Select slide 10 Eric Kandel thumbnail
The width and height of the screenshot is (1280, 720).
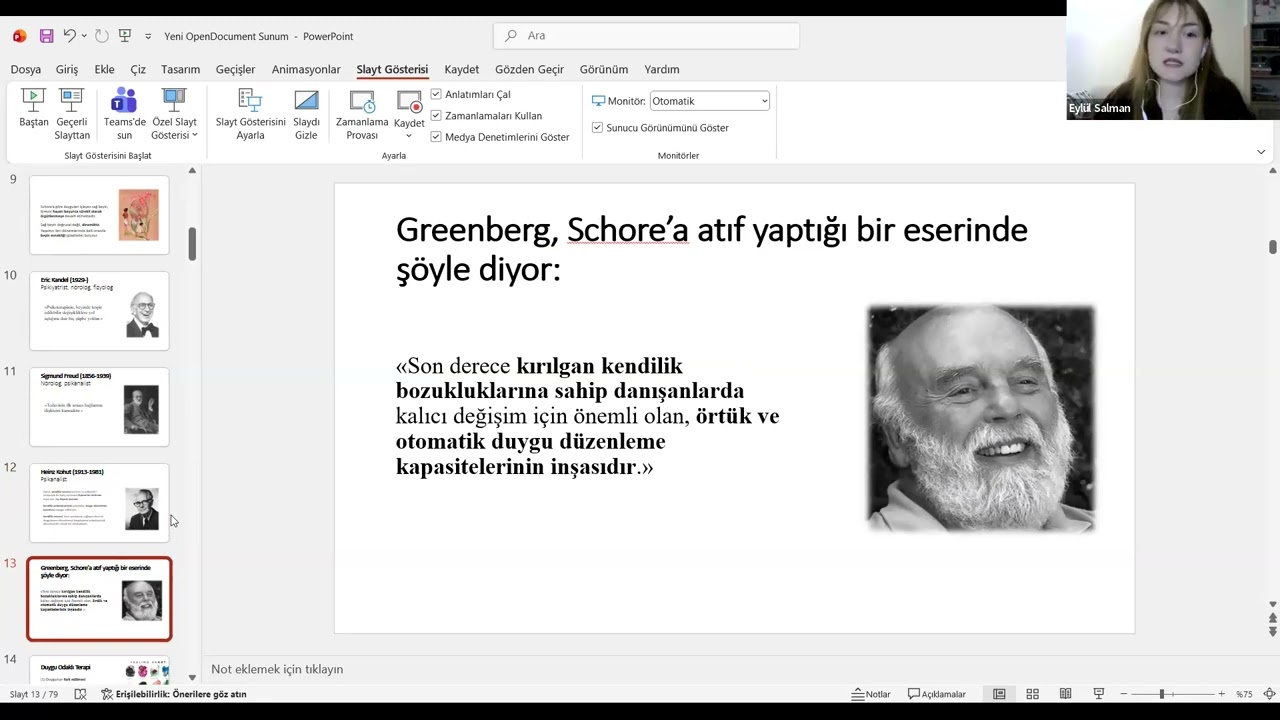click(x=99, y=310)
